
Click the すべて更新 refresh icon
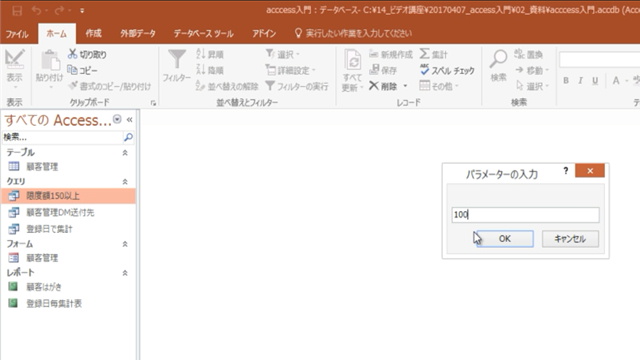click(x=352, y=60)
